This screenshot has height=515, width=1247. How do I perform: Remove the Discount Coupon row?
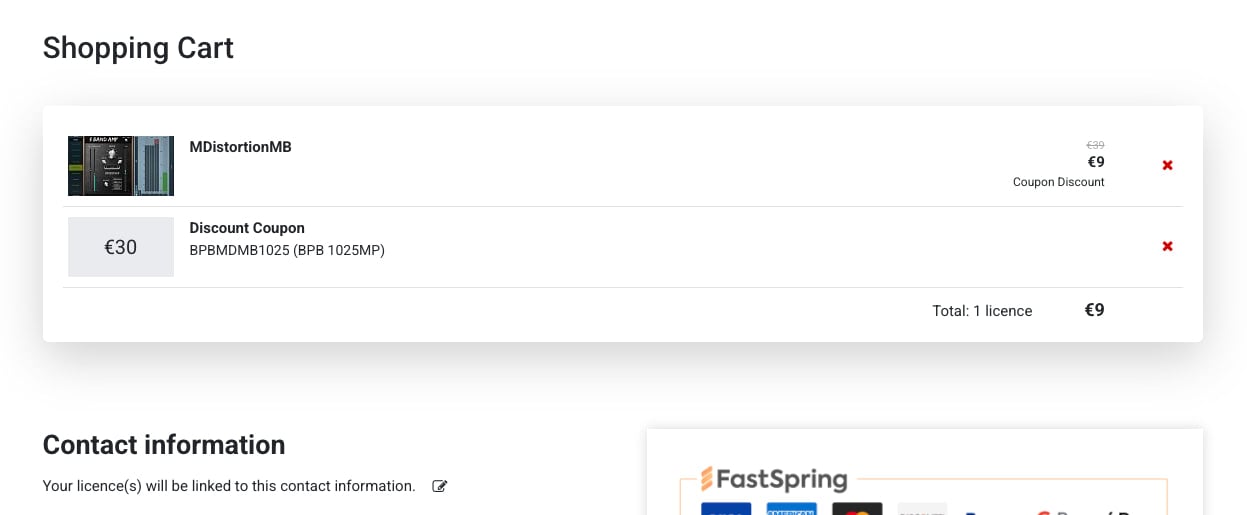1167,246
